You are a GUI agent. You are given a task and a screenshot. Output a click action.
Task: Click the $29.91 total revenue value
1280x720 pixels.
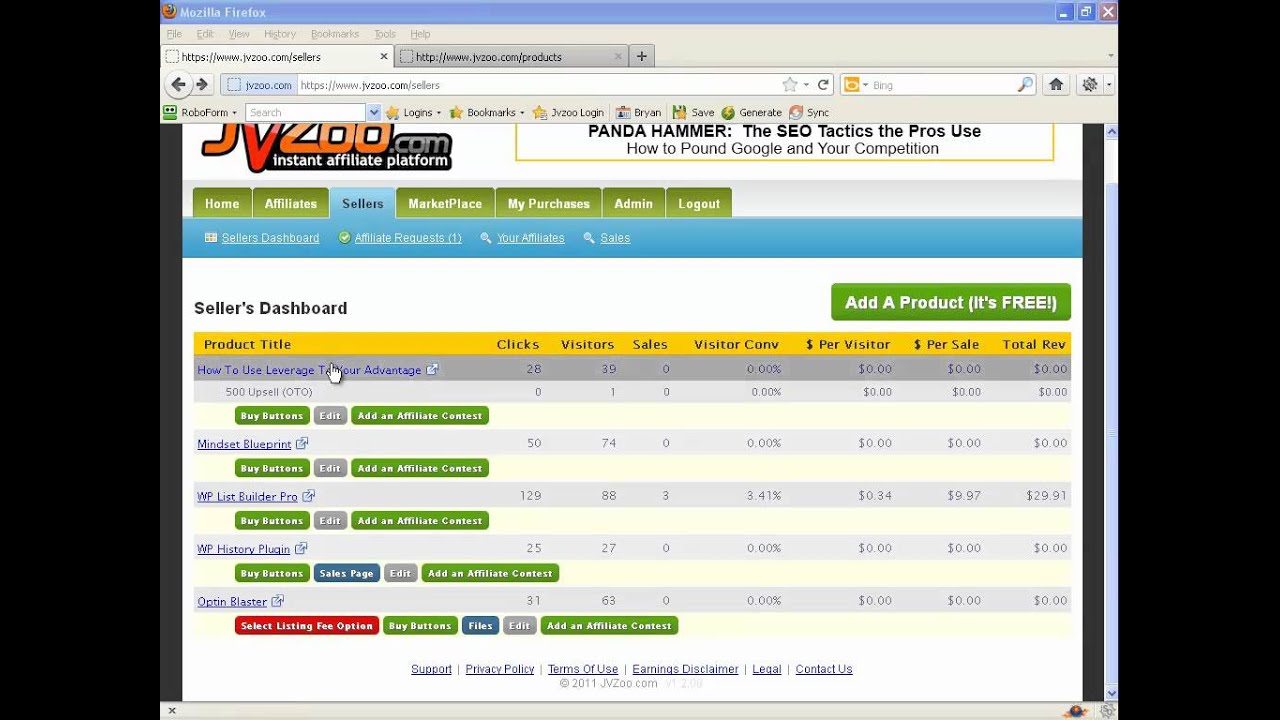coord(1046,495)
